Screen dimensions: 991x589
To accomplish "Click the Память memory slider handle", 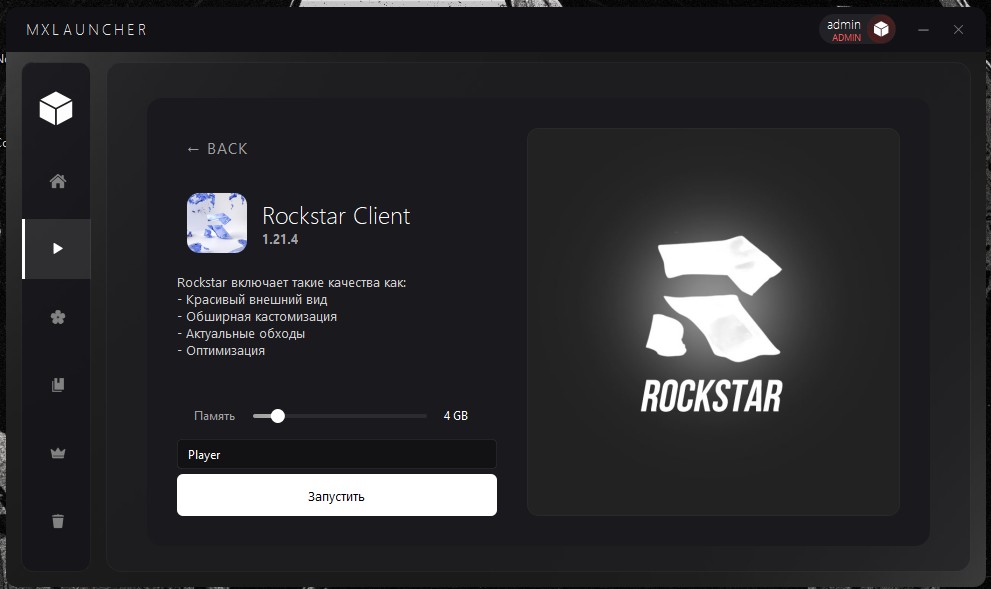I will coord(278,416).
